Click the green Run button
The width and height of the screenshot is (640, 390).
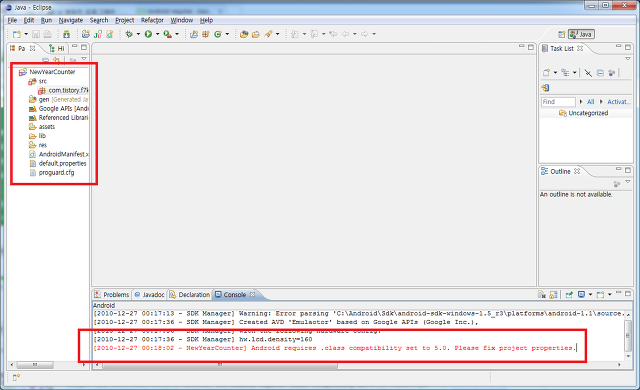point(148,34)
